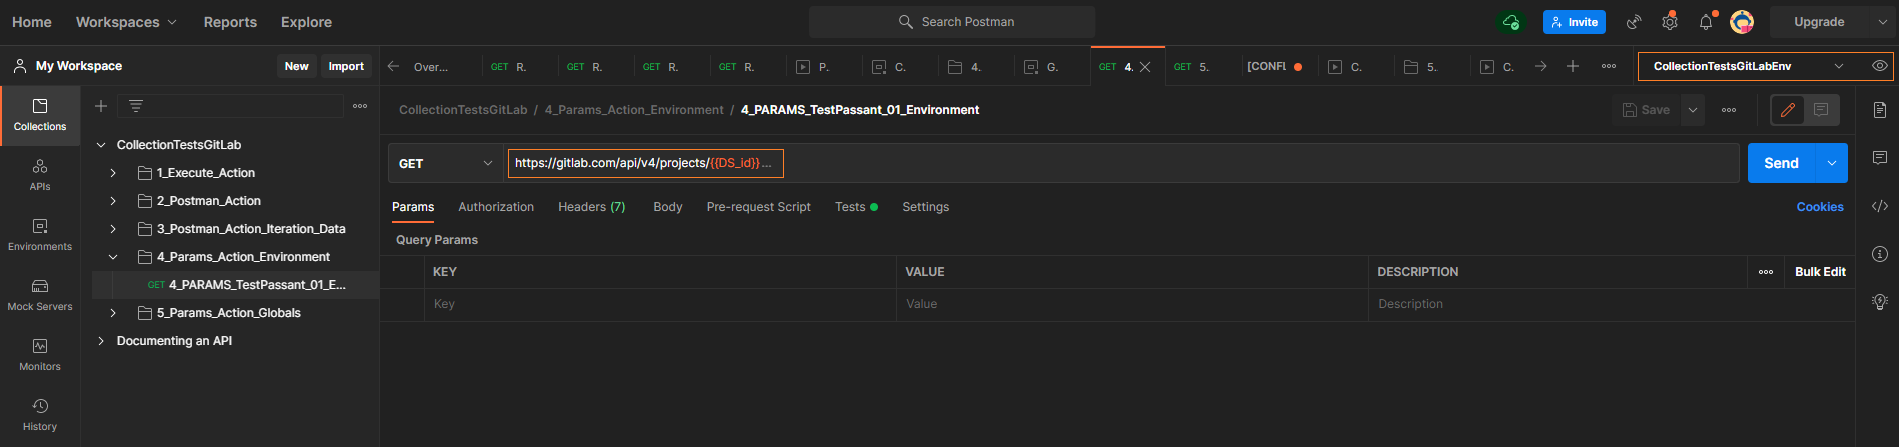Click the Import button

[x=346, y=66]
